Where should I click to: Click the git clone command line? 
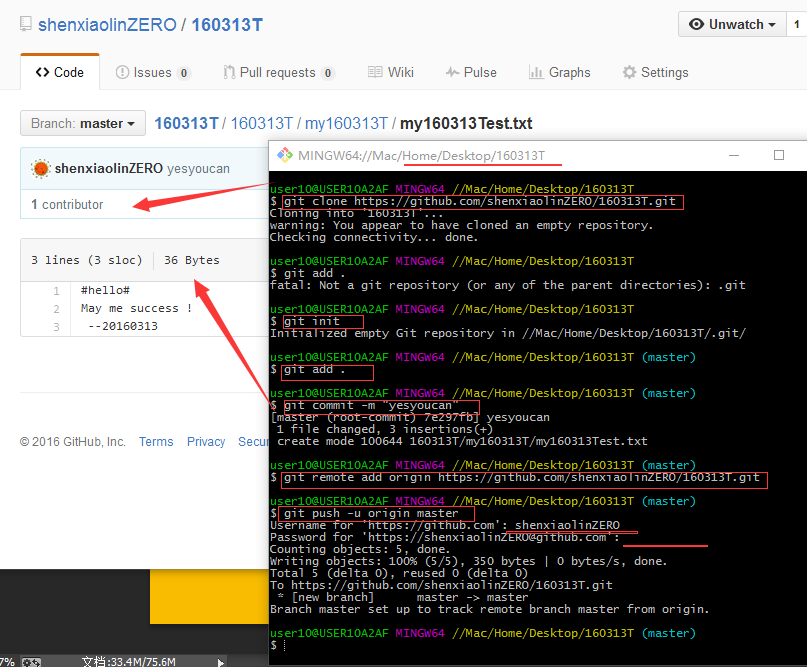(x=480, y=201)
